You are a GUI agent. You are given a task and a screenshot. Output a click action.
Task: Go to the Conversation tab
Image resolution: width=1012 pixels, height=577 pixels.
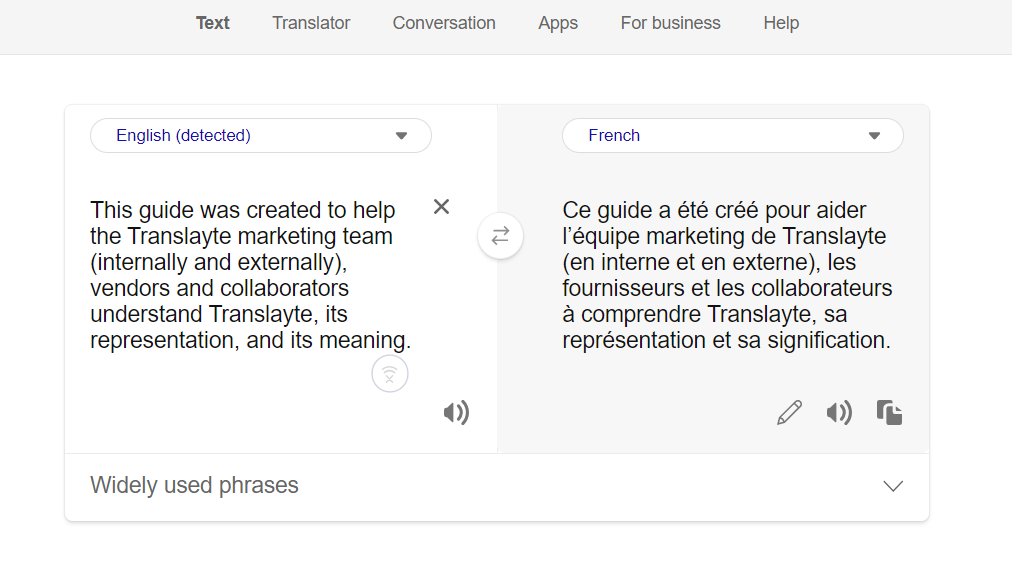click(444, 23)
